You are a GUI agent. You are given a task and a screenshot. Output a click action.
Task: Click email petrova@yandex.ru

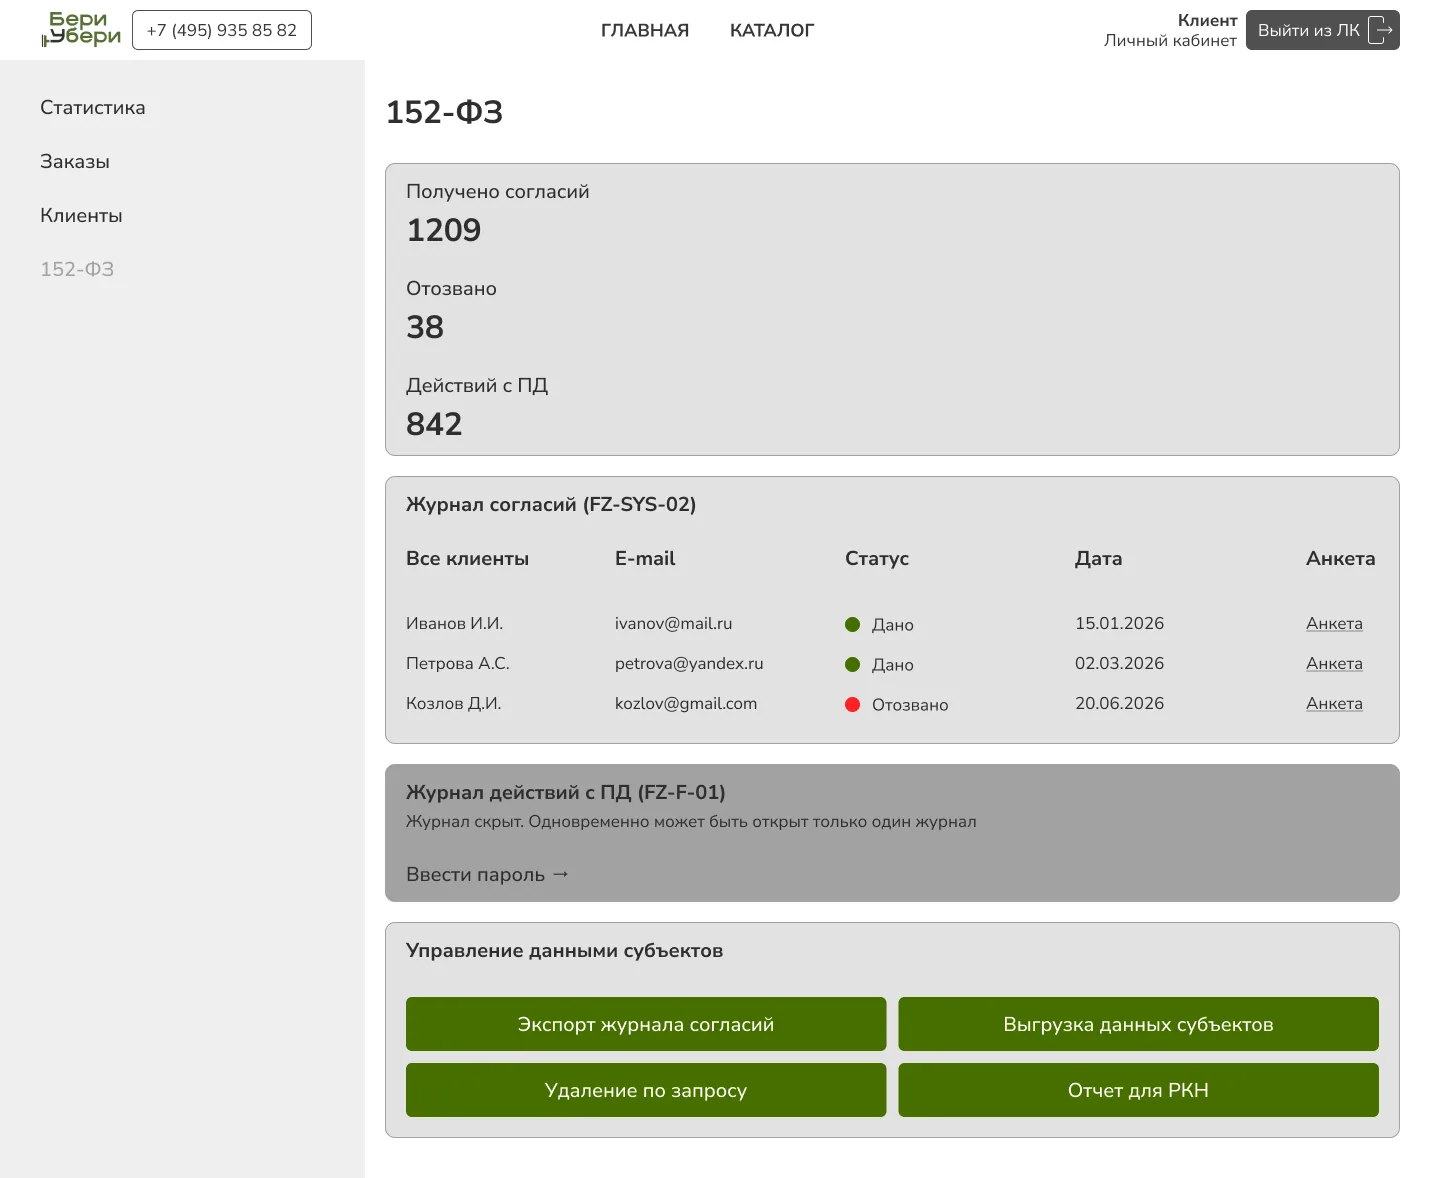click(x=689, y=663)
